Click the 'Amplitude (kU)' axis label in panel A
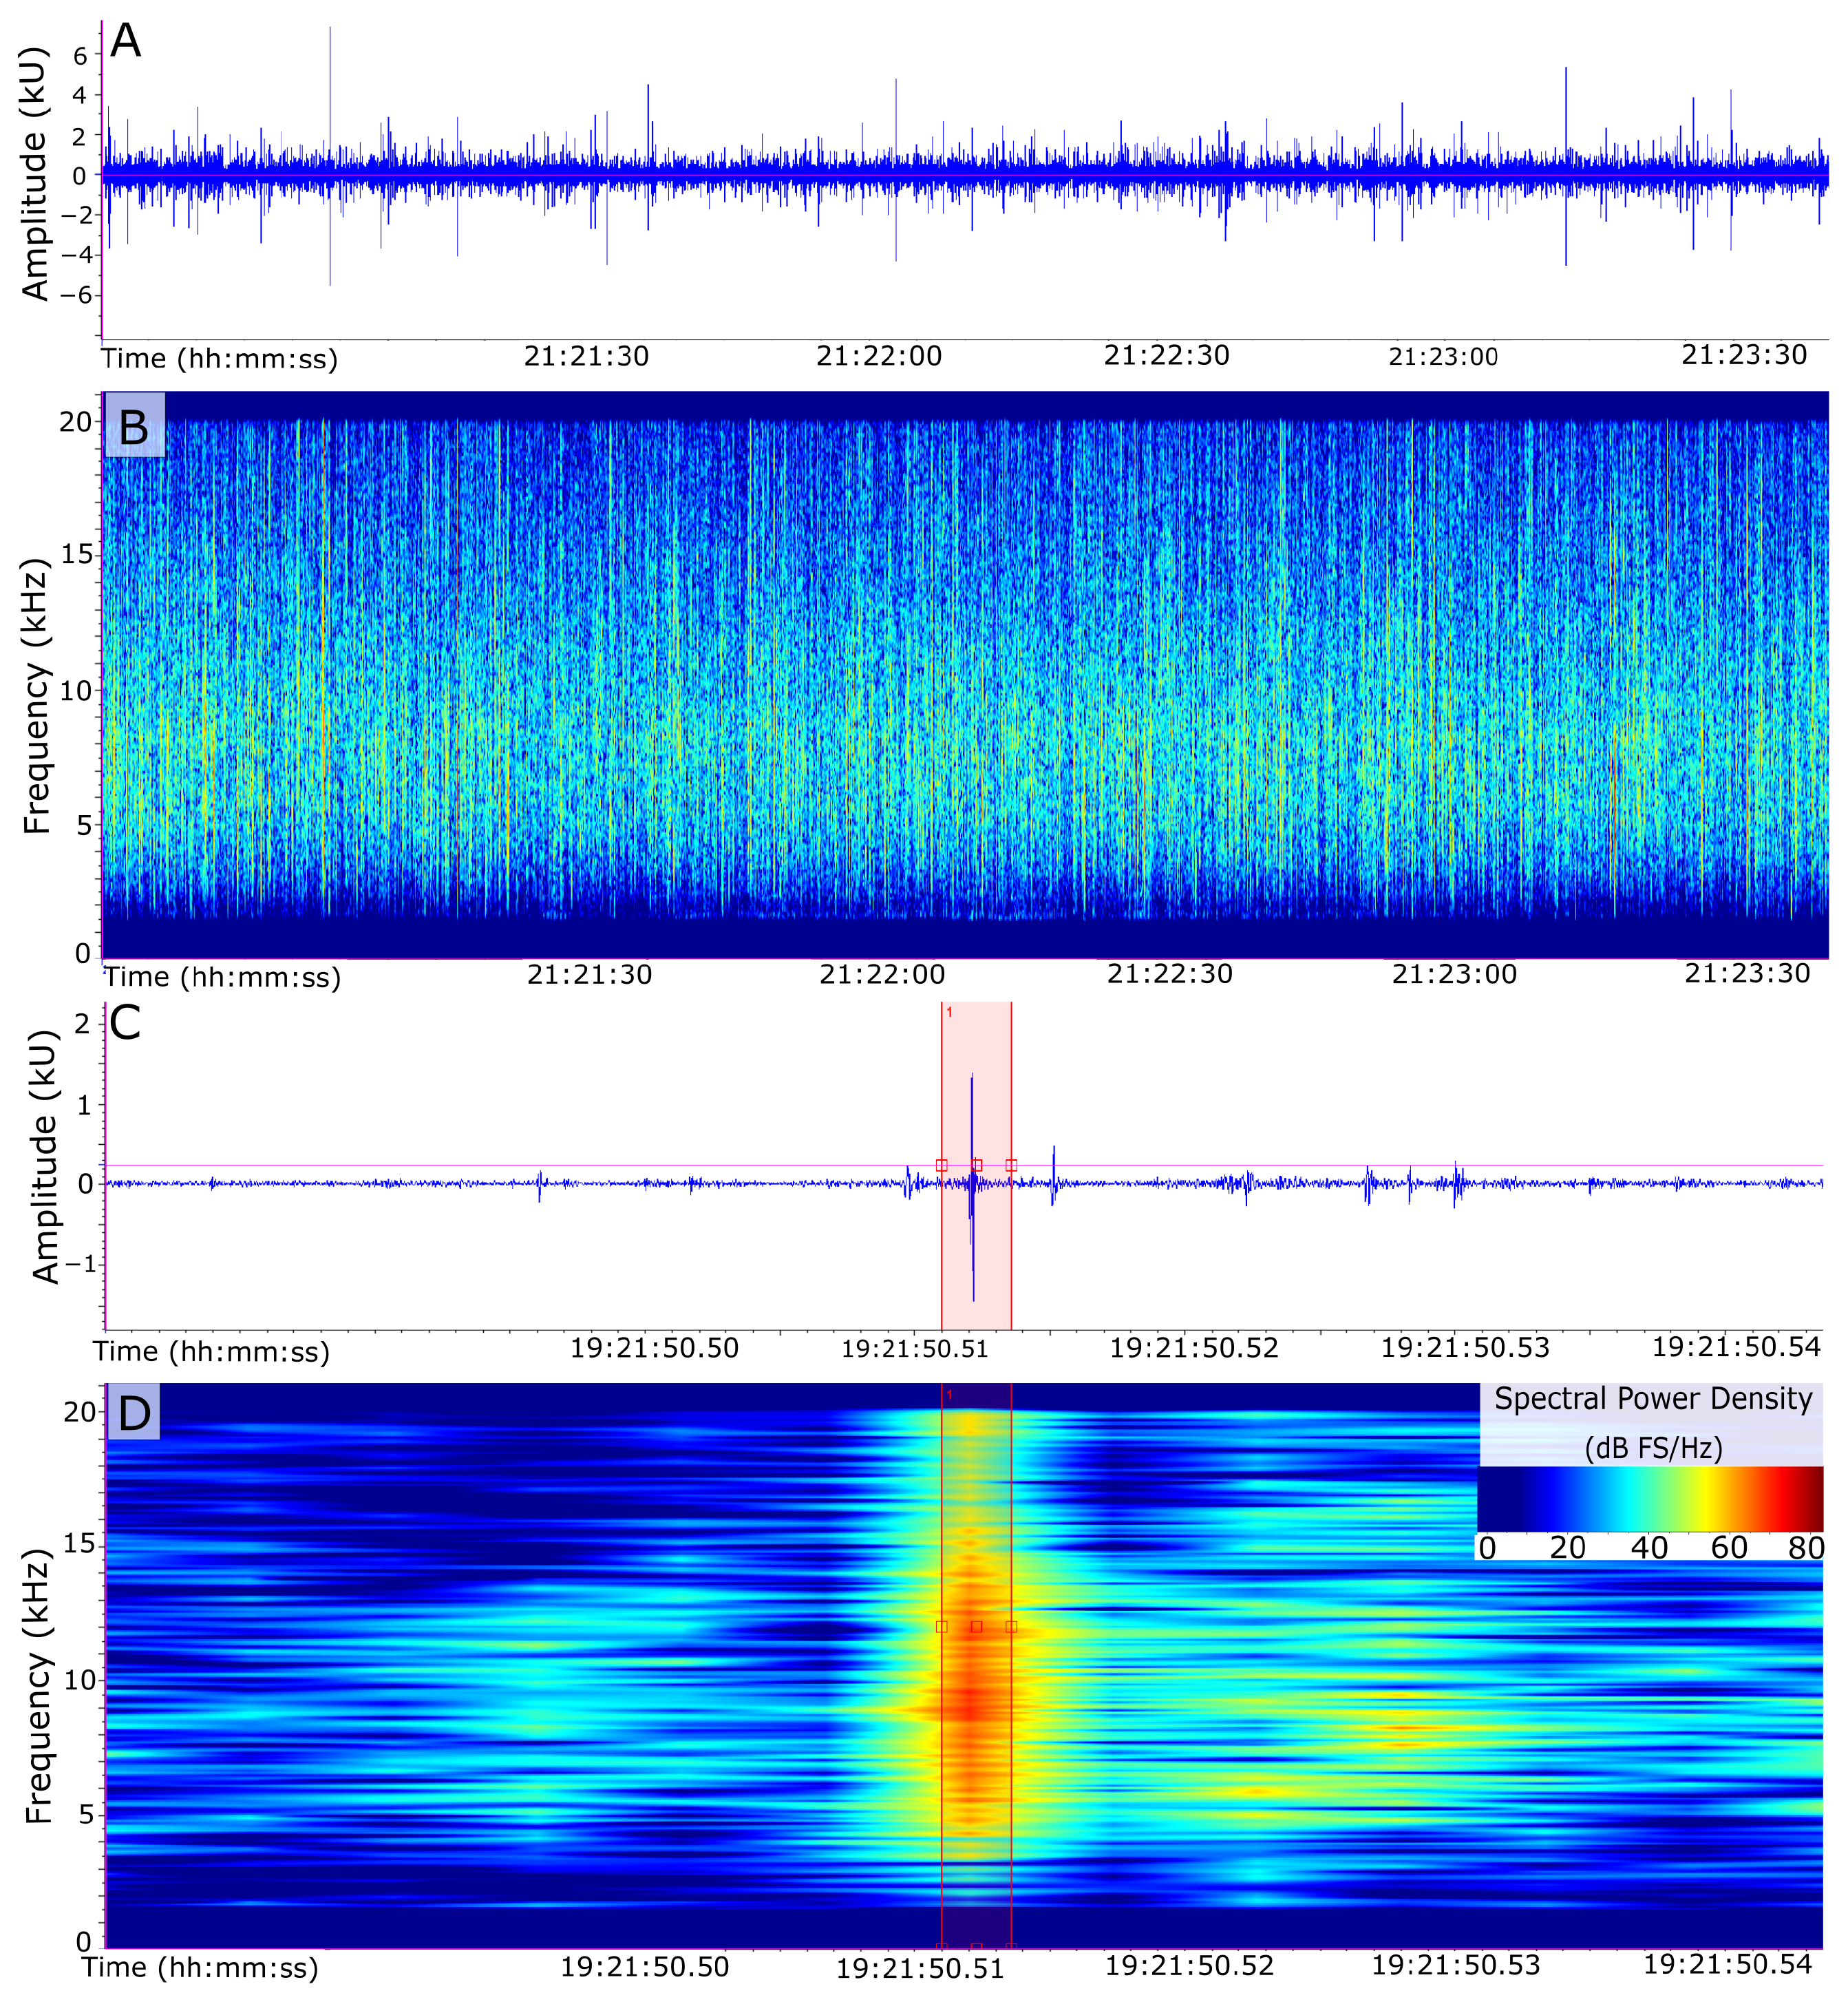This screenshot has height=1993, width=1848. click(35, 173)
